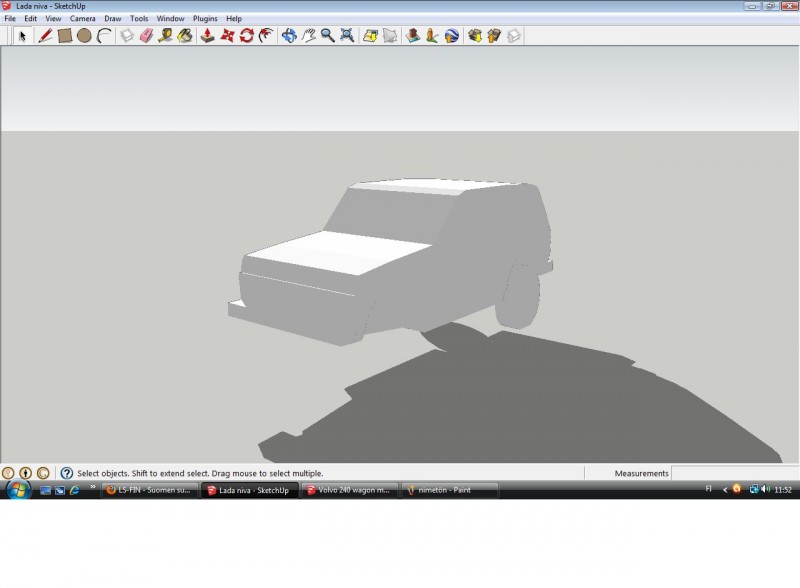The height and width of the screenshot is (588, 800).
Task: Select the arrow Select tool
Action: [x=22, y=36]
